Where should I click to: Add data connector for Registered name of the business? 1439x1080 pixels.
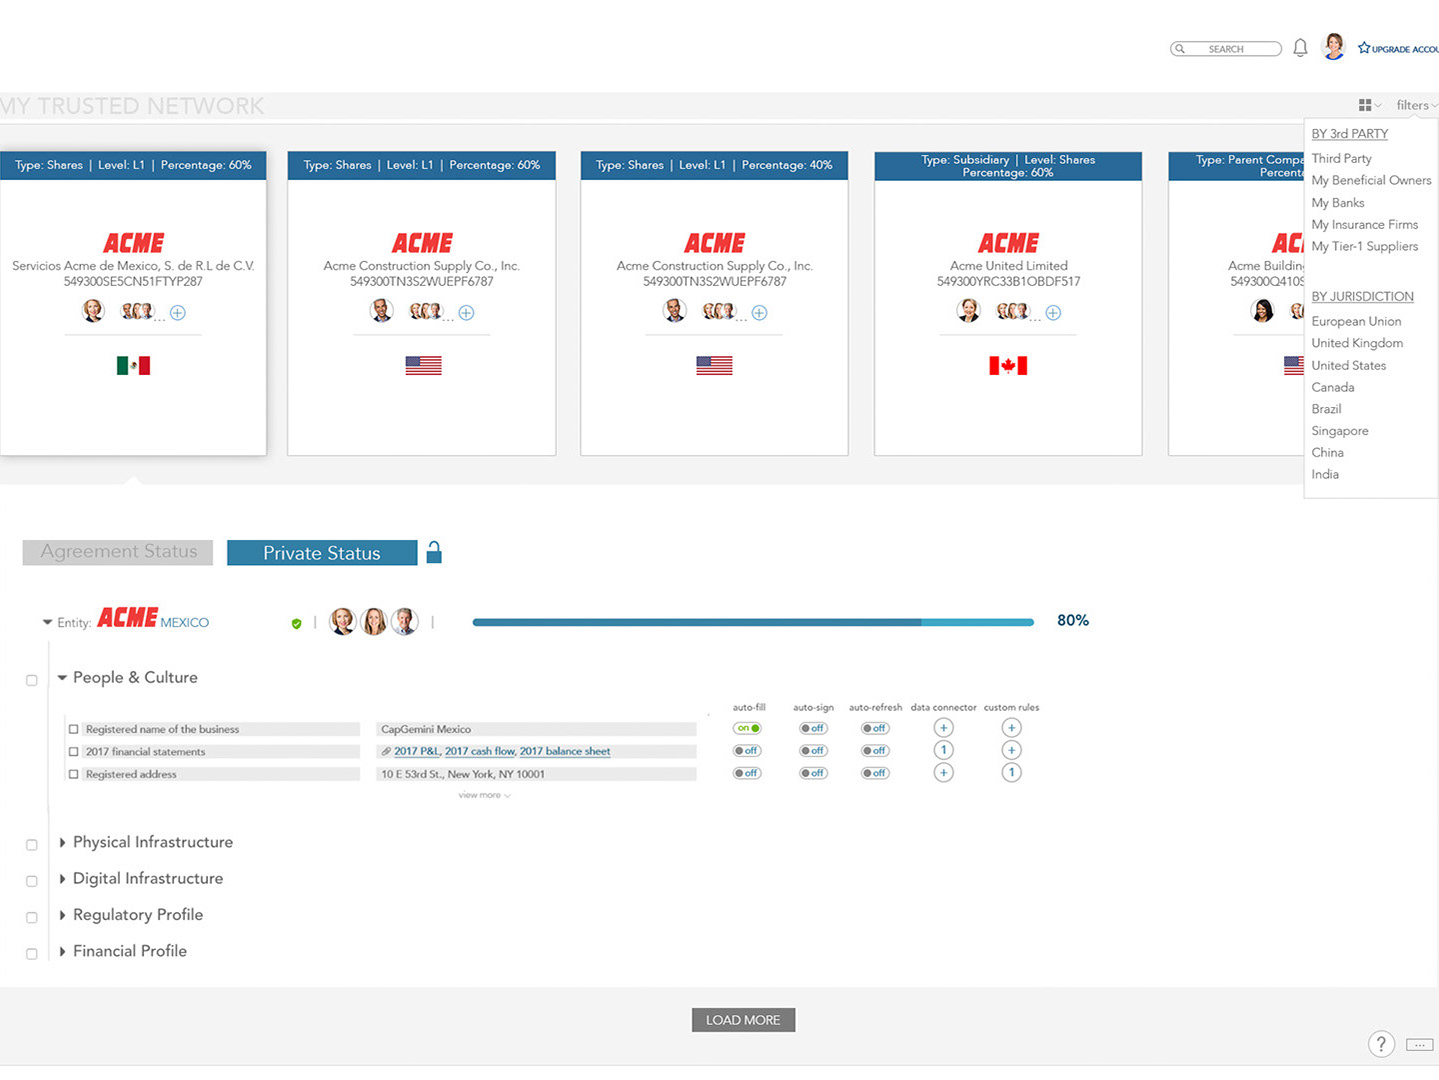943,728
